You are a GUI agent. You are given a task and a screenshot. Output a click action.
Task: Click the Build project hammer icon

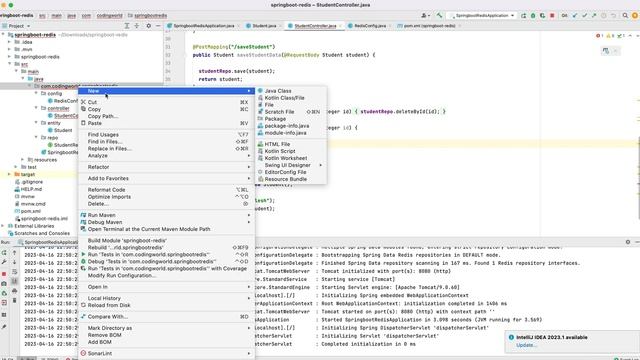[x=439, y=16]
